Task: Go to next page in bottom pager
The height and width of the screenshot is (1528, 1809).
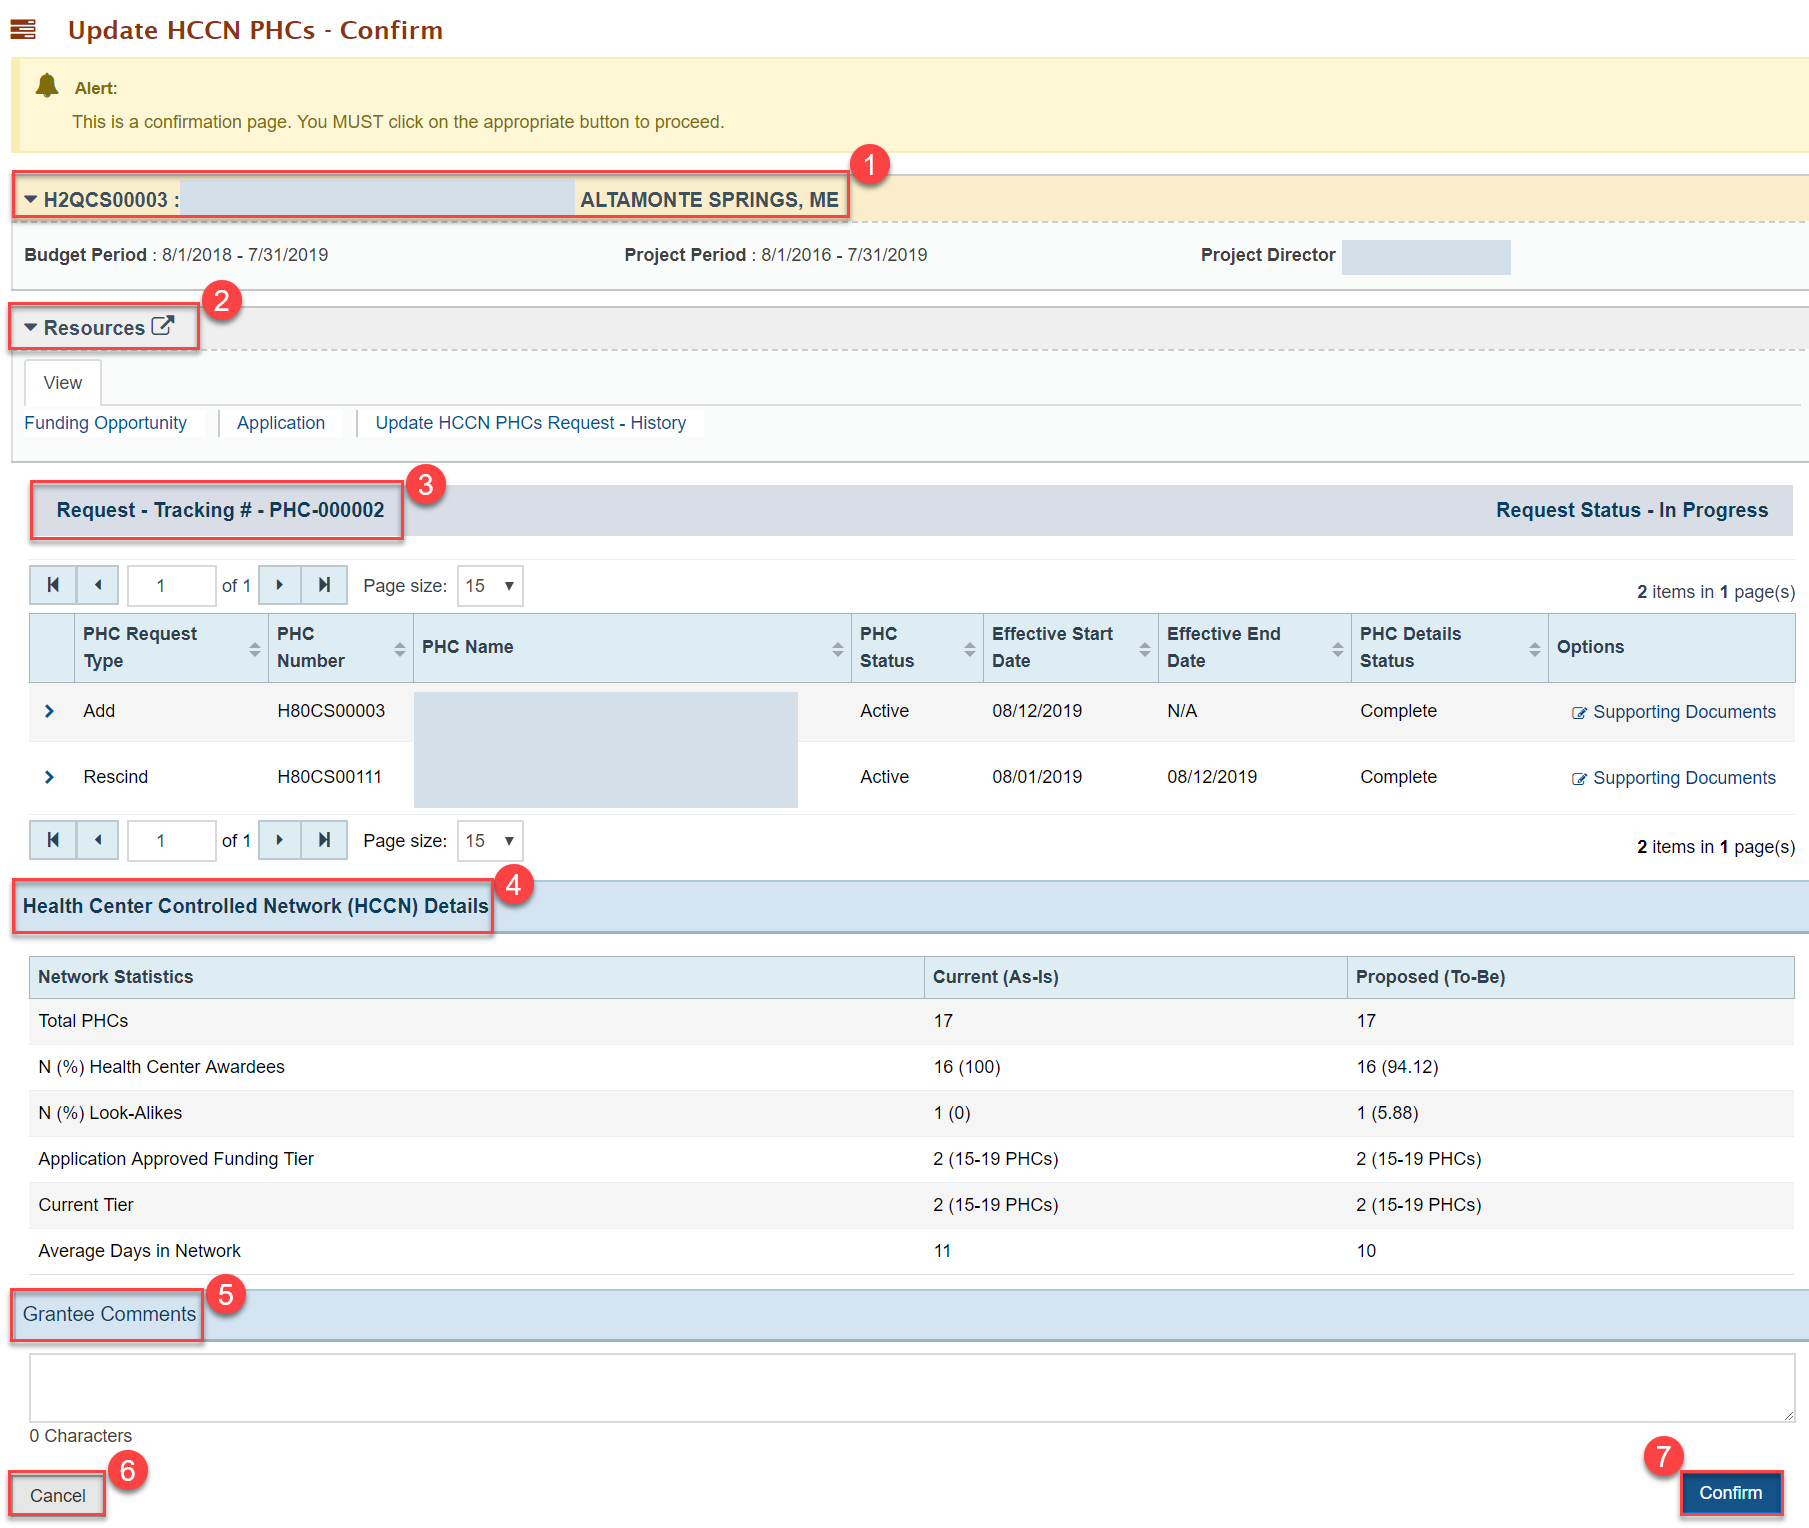Action: [280, 840]
